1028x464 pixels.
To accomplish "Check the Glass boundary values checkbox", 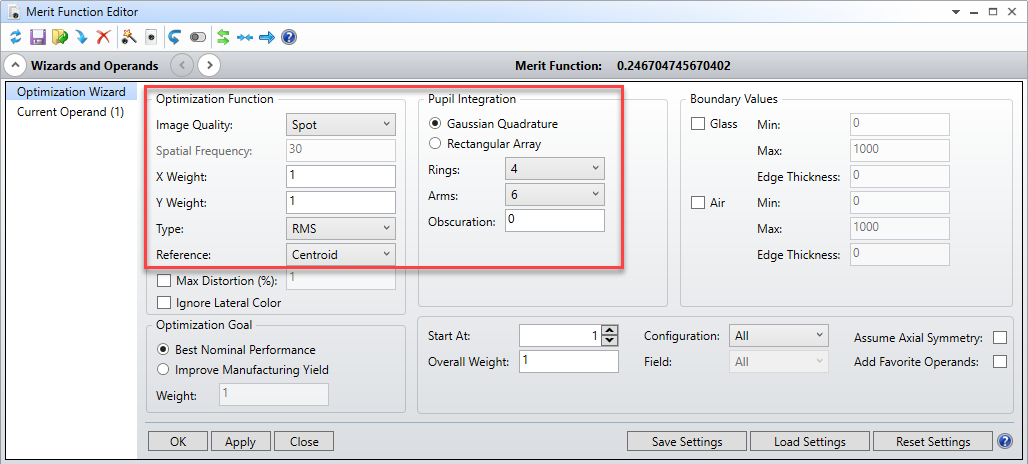I will [698, 124].
